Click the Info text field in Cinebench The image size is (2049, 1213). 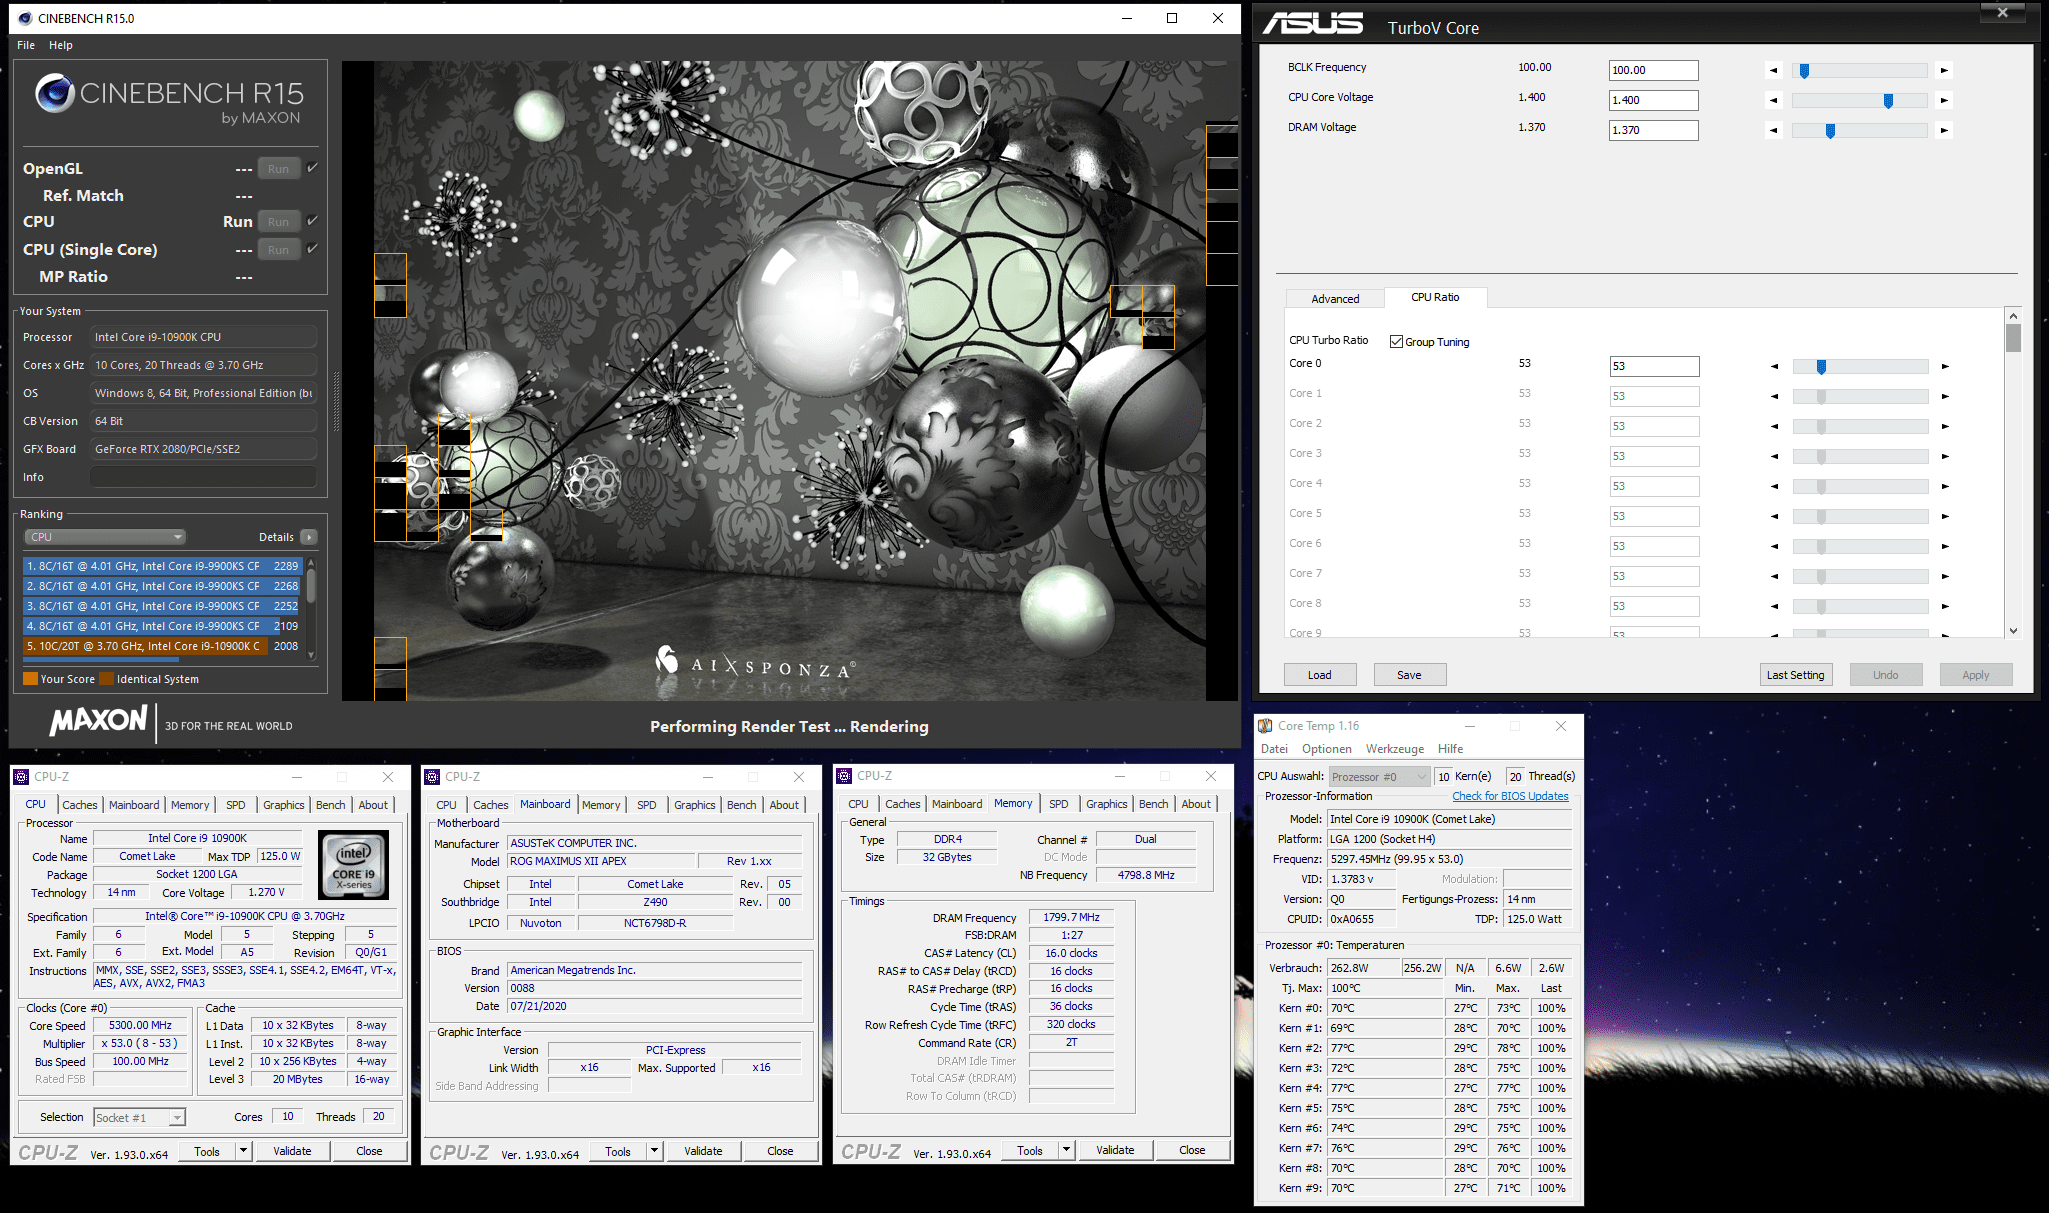204,477
